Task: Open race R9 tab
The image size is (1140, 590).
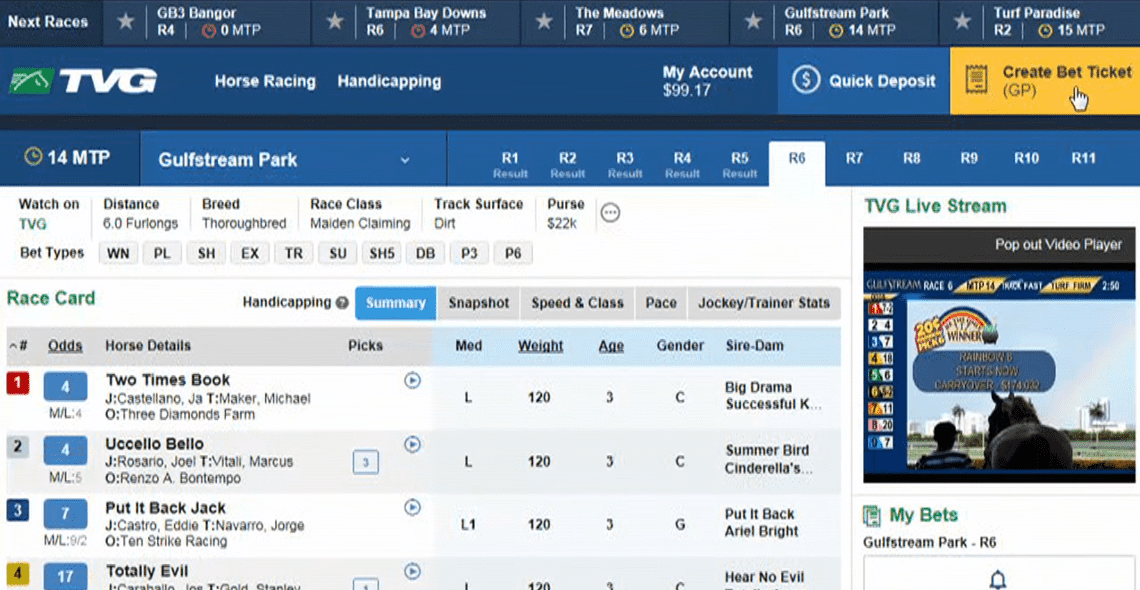Action: pos(968,158)
